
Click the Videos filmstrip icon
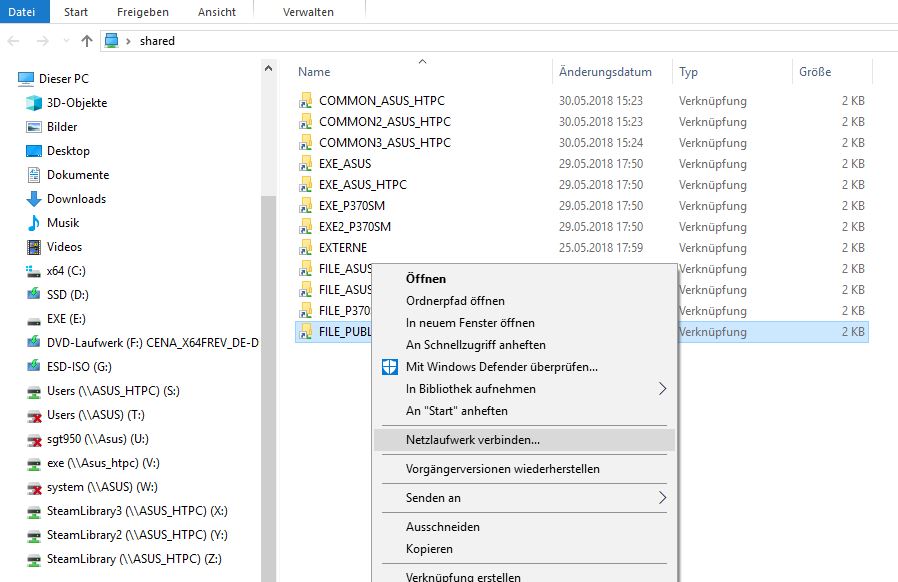click(34, 247)
